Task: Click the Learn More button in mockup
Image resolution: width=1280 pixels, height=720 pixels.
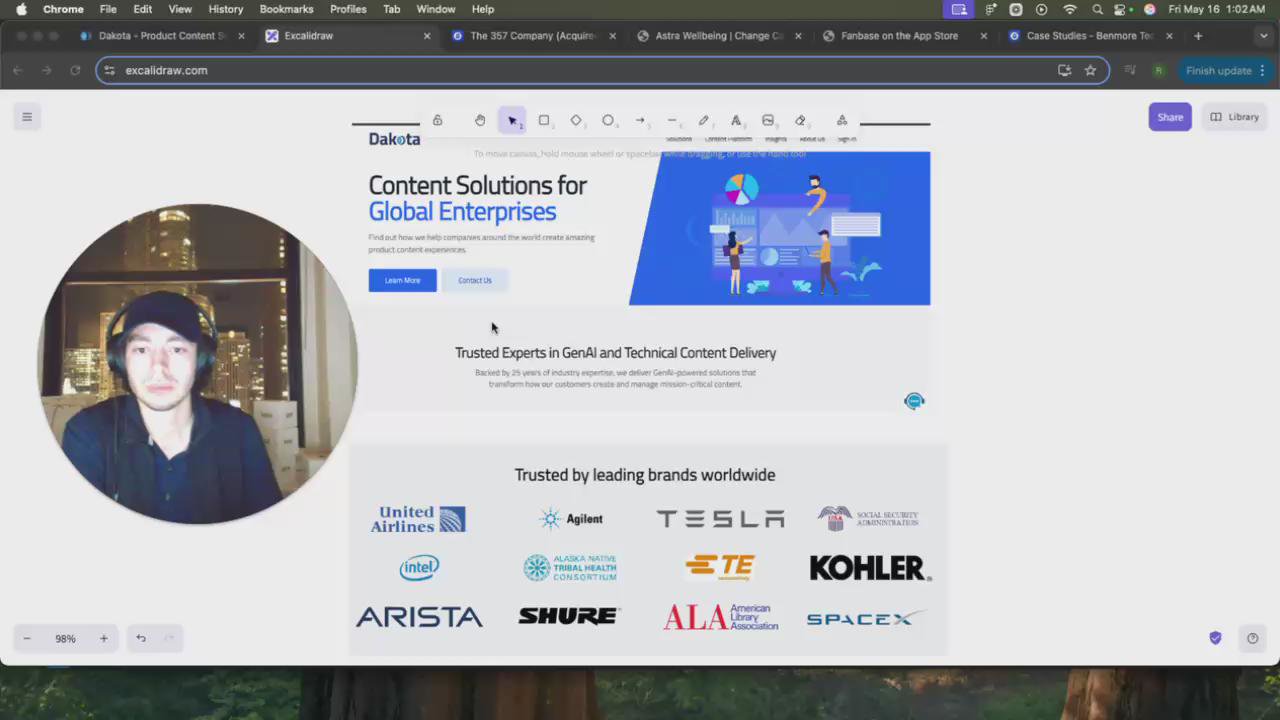Action: [402, 280]
